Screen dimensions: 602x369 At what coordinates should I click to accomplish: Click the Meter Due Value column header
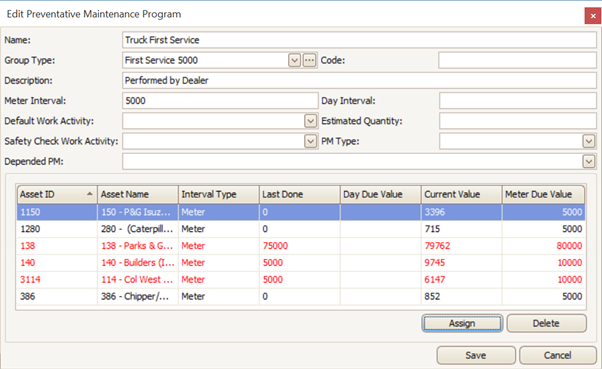click(543, 194)
